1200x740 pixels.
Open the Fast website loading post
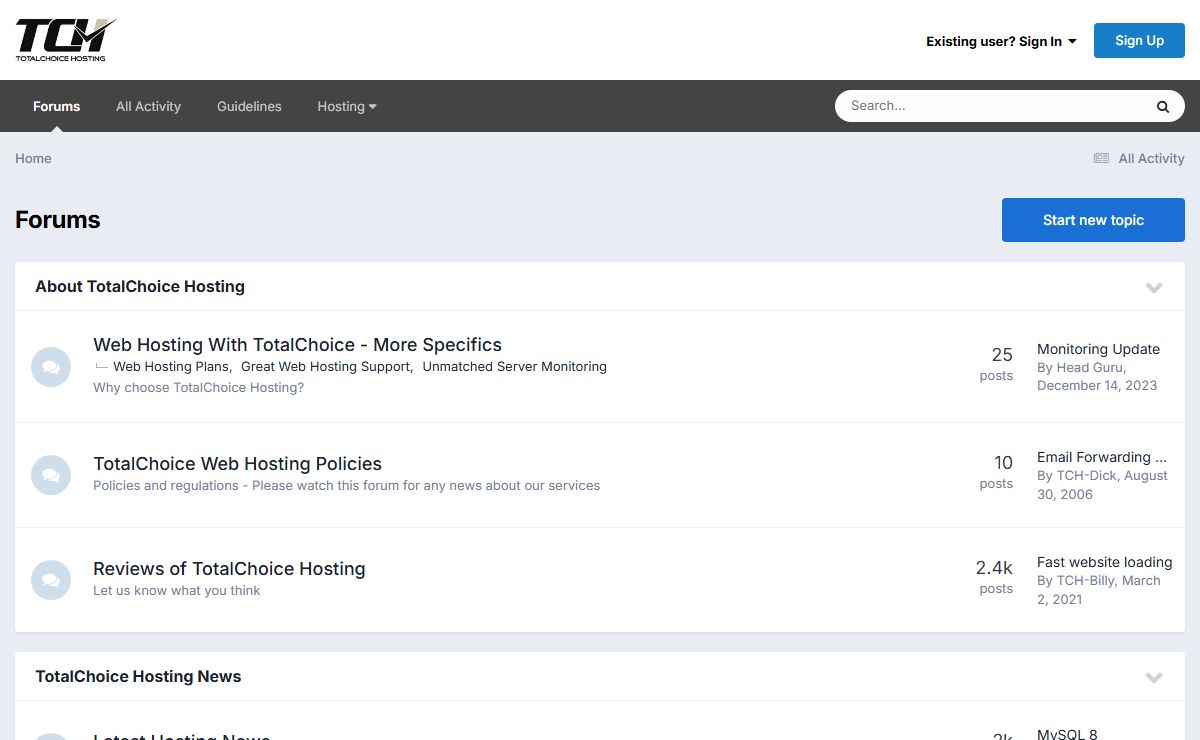click(1104, 562)
